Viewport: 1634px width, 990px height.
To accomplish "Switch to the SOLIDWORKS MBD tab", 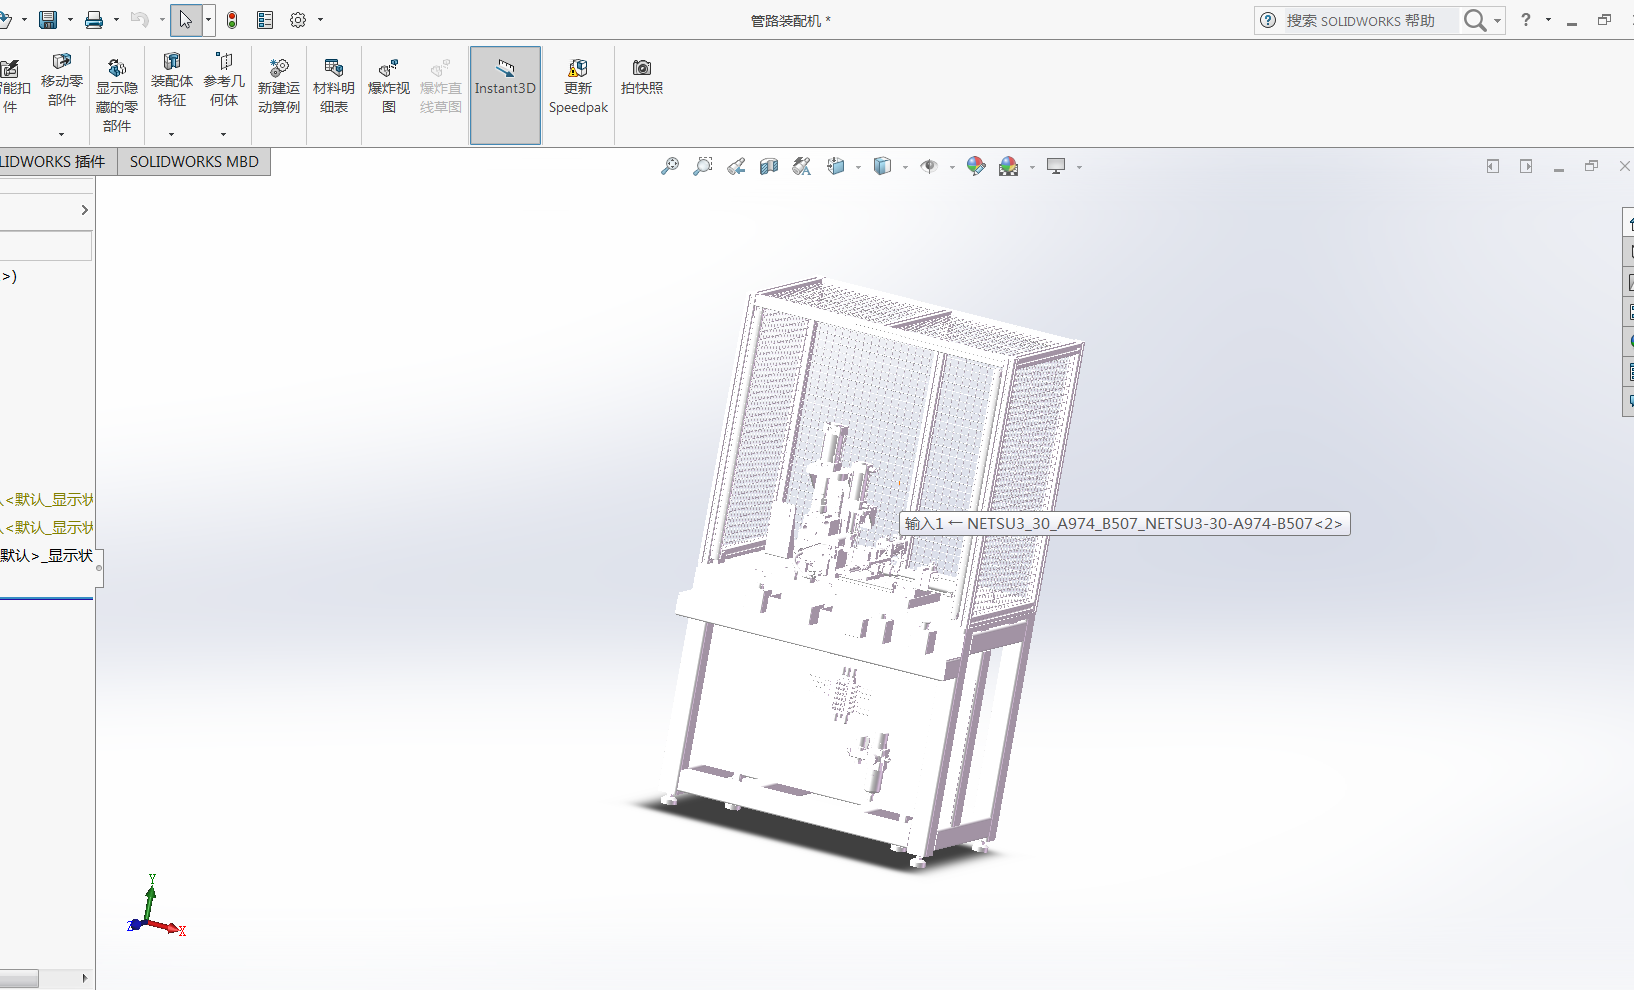I will [194, 162].
